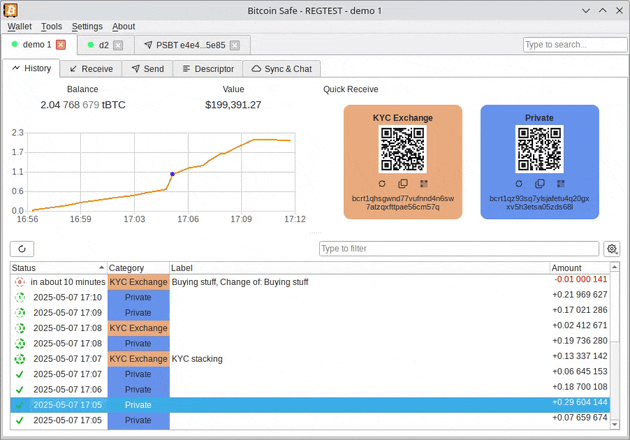Open the Sync & Chat tab
This screenshot has height=440, width=630.
[x=281, y=69]
